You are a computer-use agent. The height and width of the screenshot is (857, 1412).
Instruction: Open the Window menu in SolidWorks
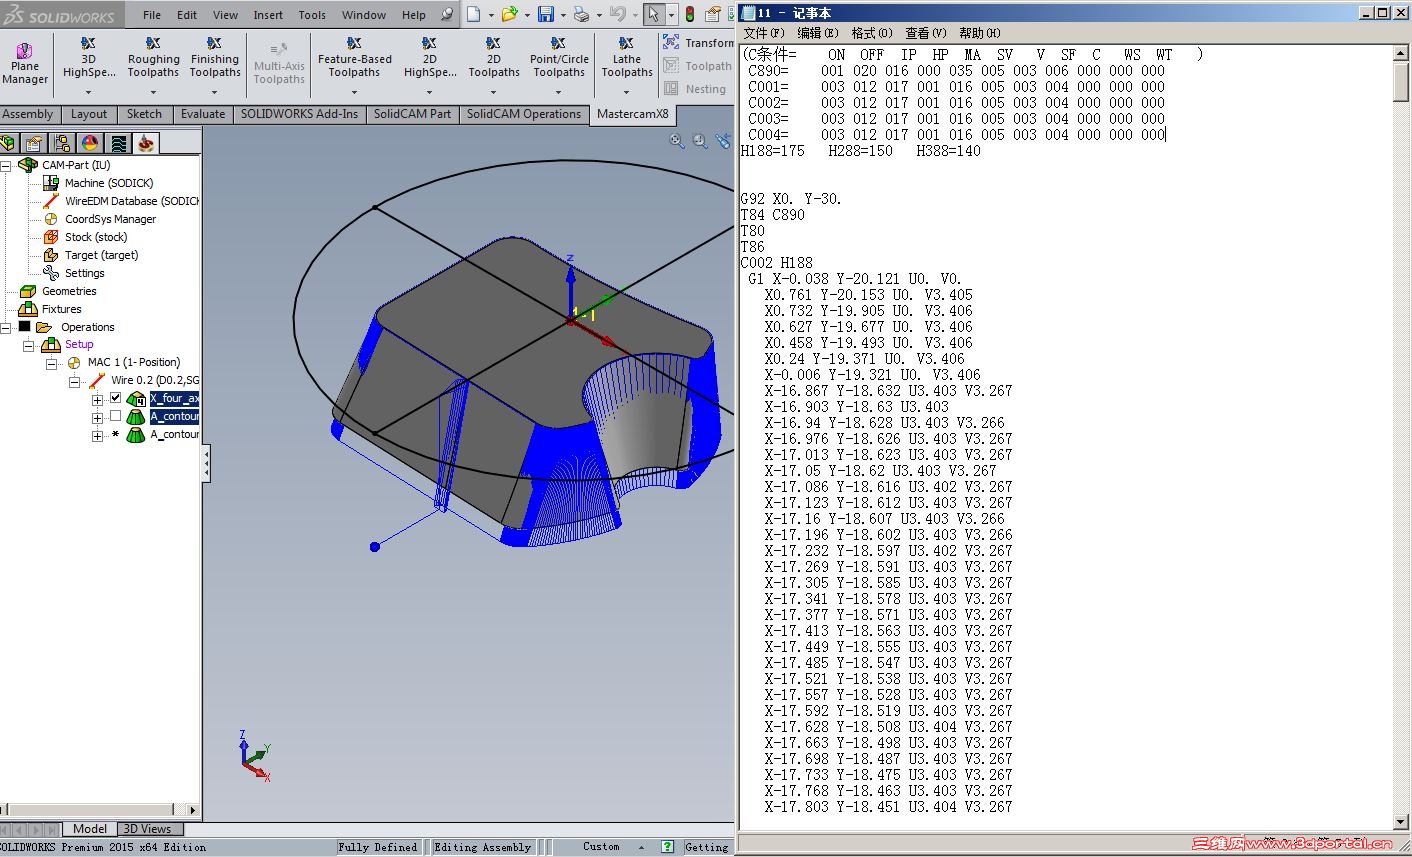coord(364,15)
